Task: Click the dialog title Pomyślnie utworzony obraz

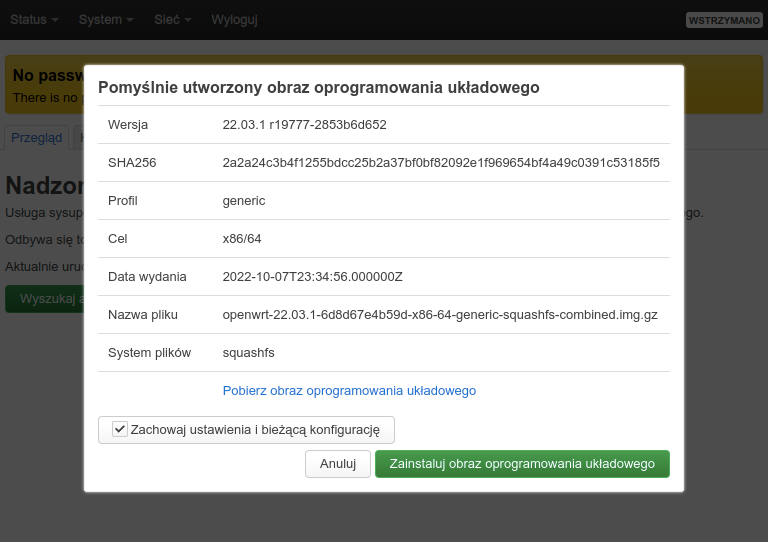Action: click(x=319, y=87)
